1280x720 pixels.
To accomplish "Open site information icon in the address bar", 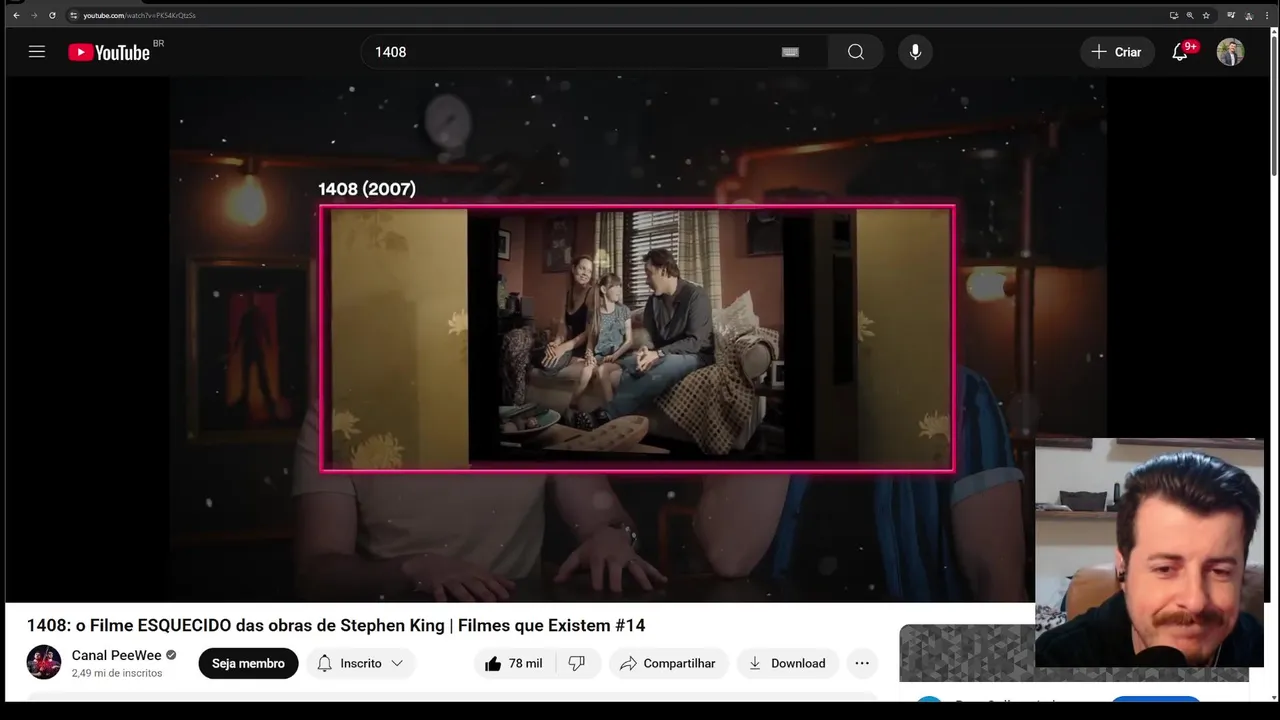I will (x=73, y=15).
